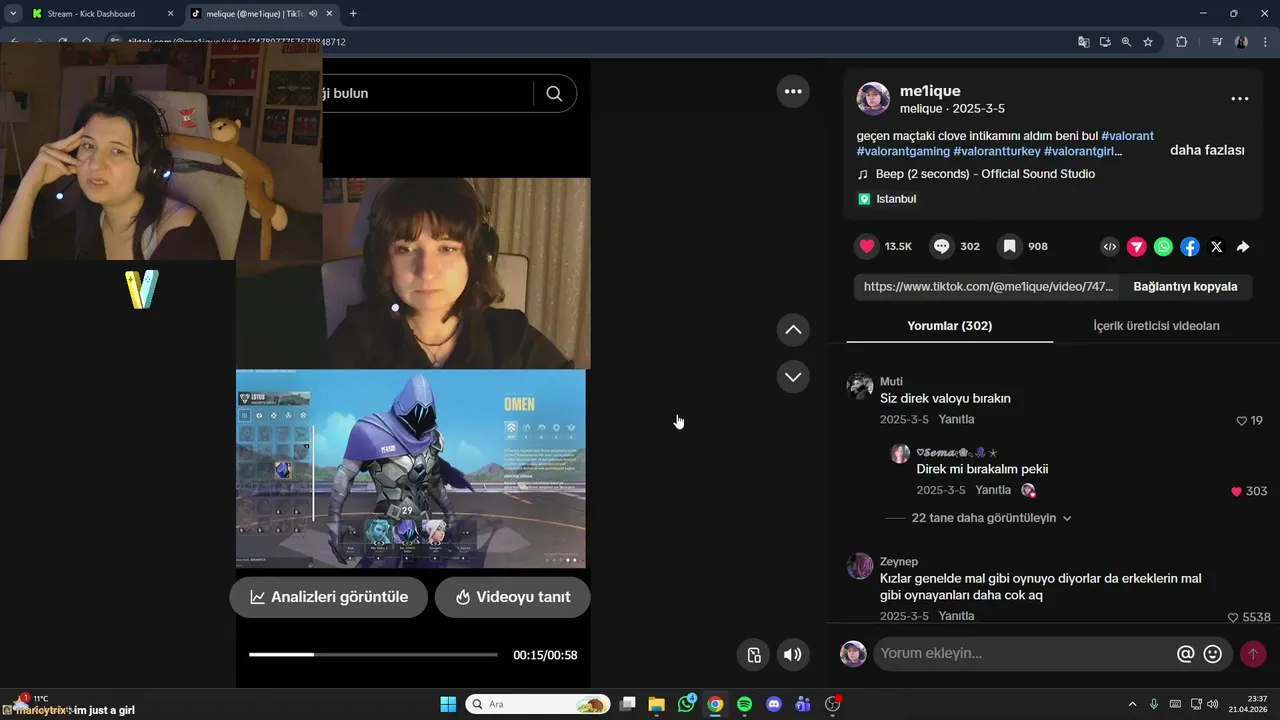Open the comments bubble icon showing 302

[942, 246]
